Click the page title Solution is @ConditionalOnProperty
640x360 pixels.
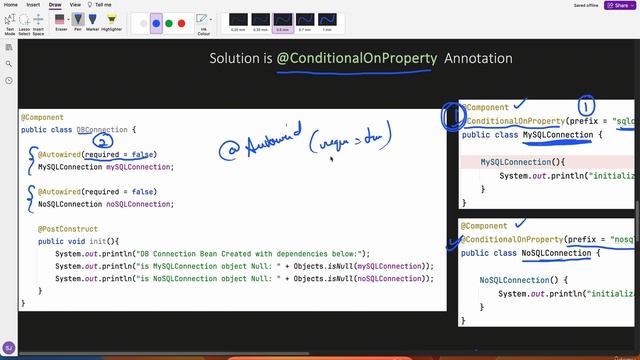click(361, 58)
